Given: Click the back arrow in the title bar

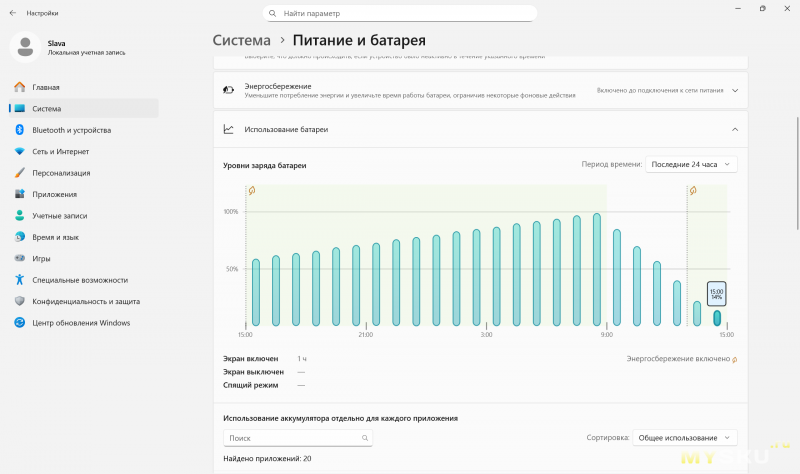Looking at the screenshot, I should (x=12, y=13).
